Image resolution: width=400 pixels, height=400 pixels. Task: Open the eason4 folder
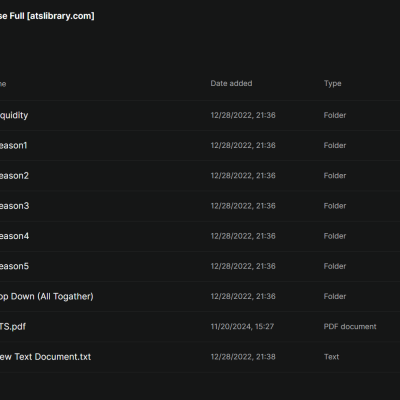pyautogui.click(x=14, y=236)
